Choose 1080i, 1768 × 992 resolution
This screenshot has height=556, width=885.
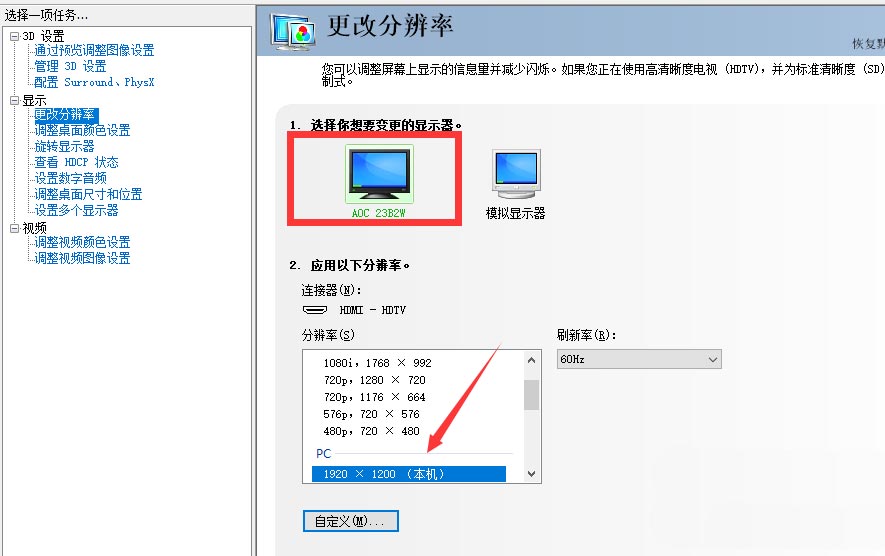pyautogui.click(x=378, y=363)
